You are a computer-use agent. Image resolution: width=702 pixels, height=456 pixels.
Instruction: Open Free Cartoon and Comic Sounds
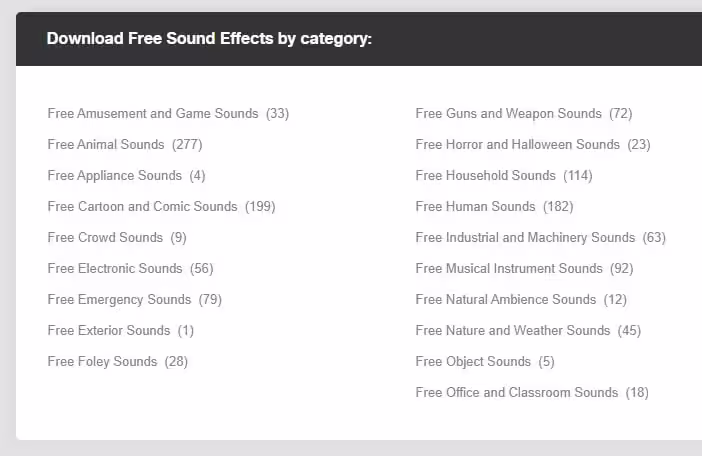click(x=143, y=207)
